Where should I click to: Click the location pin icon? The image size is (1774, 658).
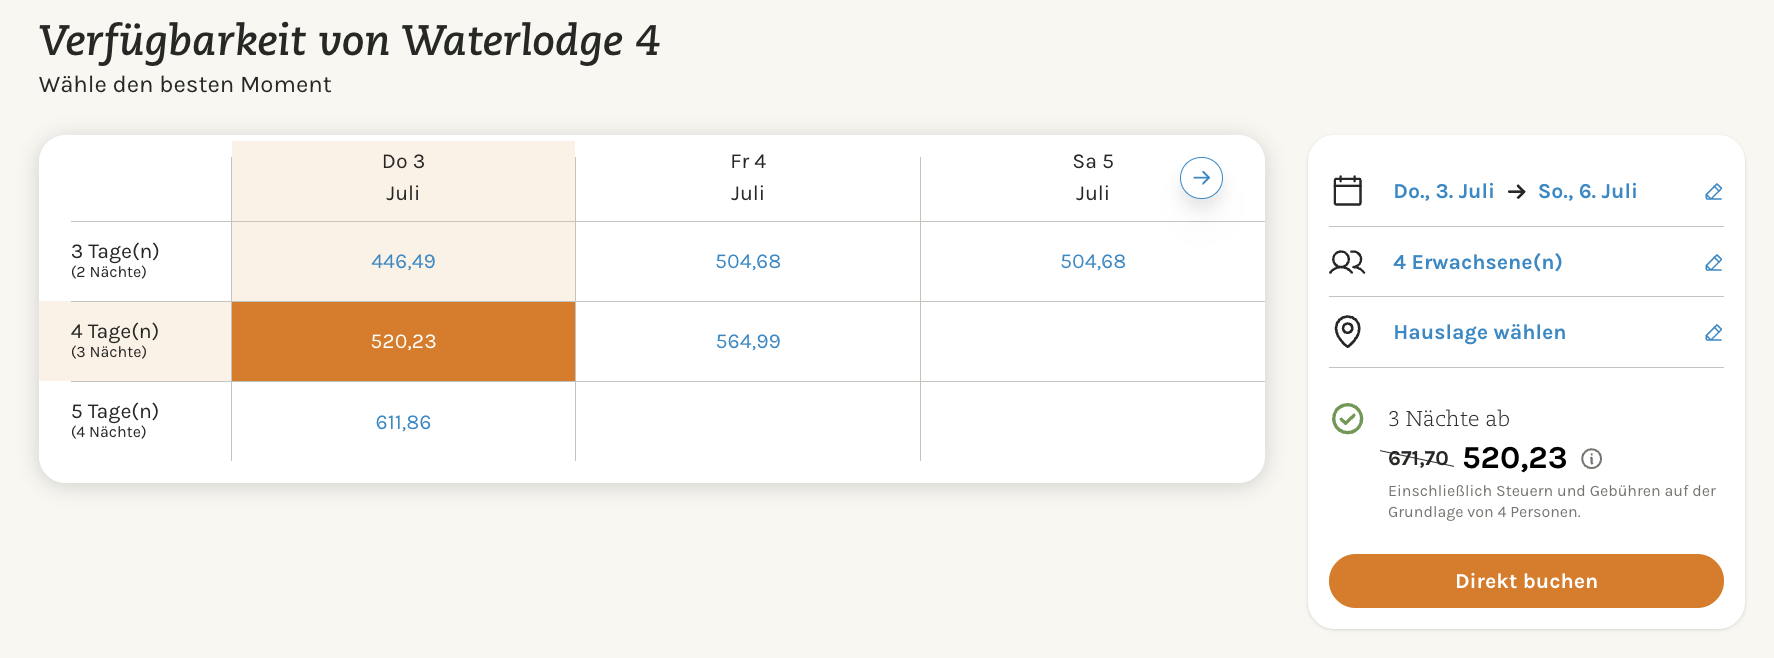pyautogui.click(x=1347, y=332)
